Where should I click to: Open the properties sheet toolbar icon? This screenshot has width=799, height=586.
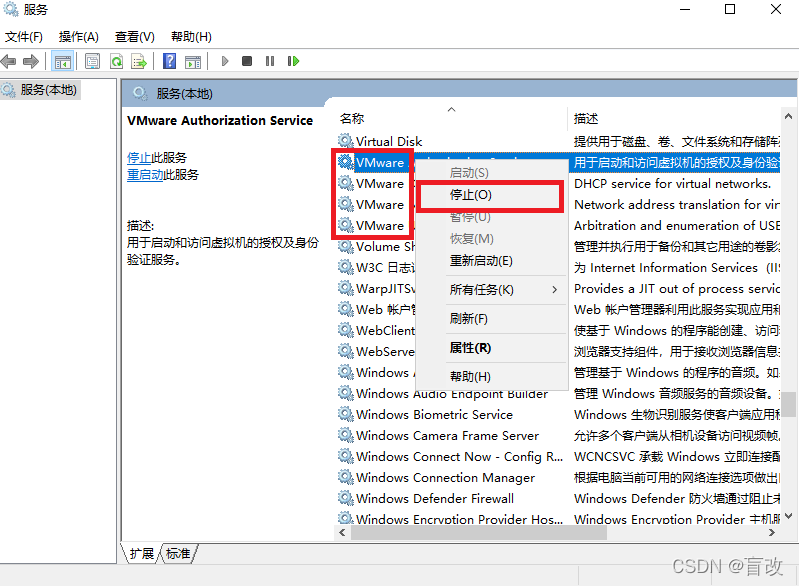(x=92, y=62)
